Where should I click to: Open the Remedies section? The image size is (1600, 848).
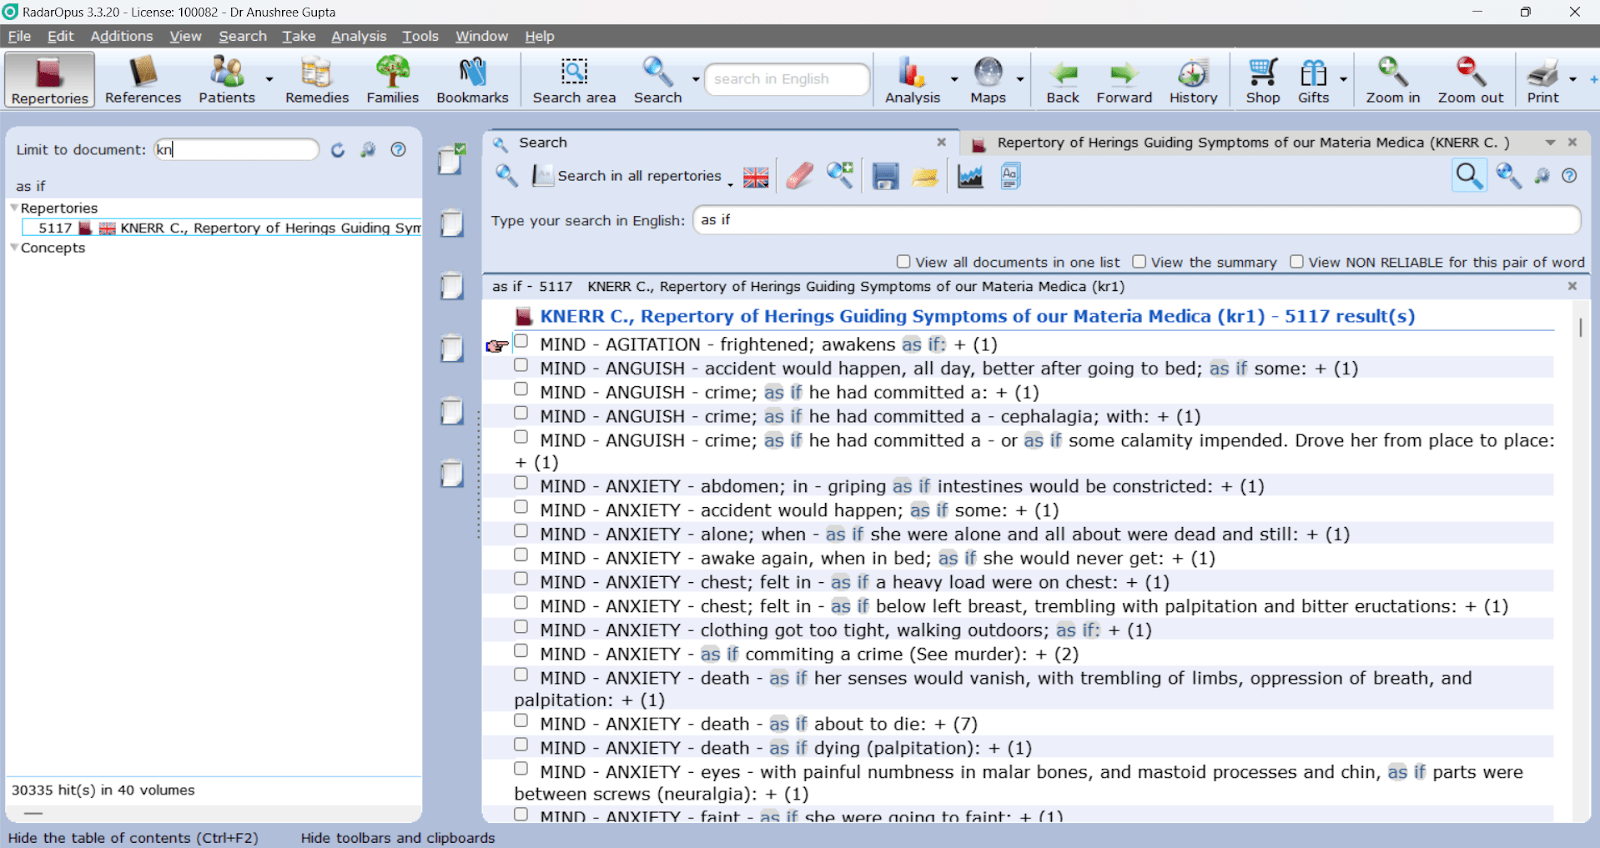point(317,80)
